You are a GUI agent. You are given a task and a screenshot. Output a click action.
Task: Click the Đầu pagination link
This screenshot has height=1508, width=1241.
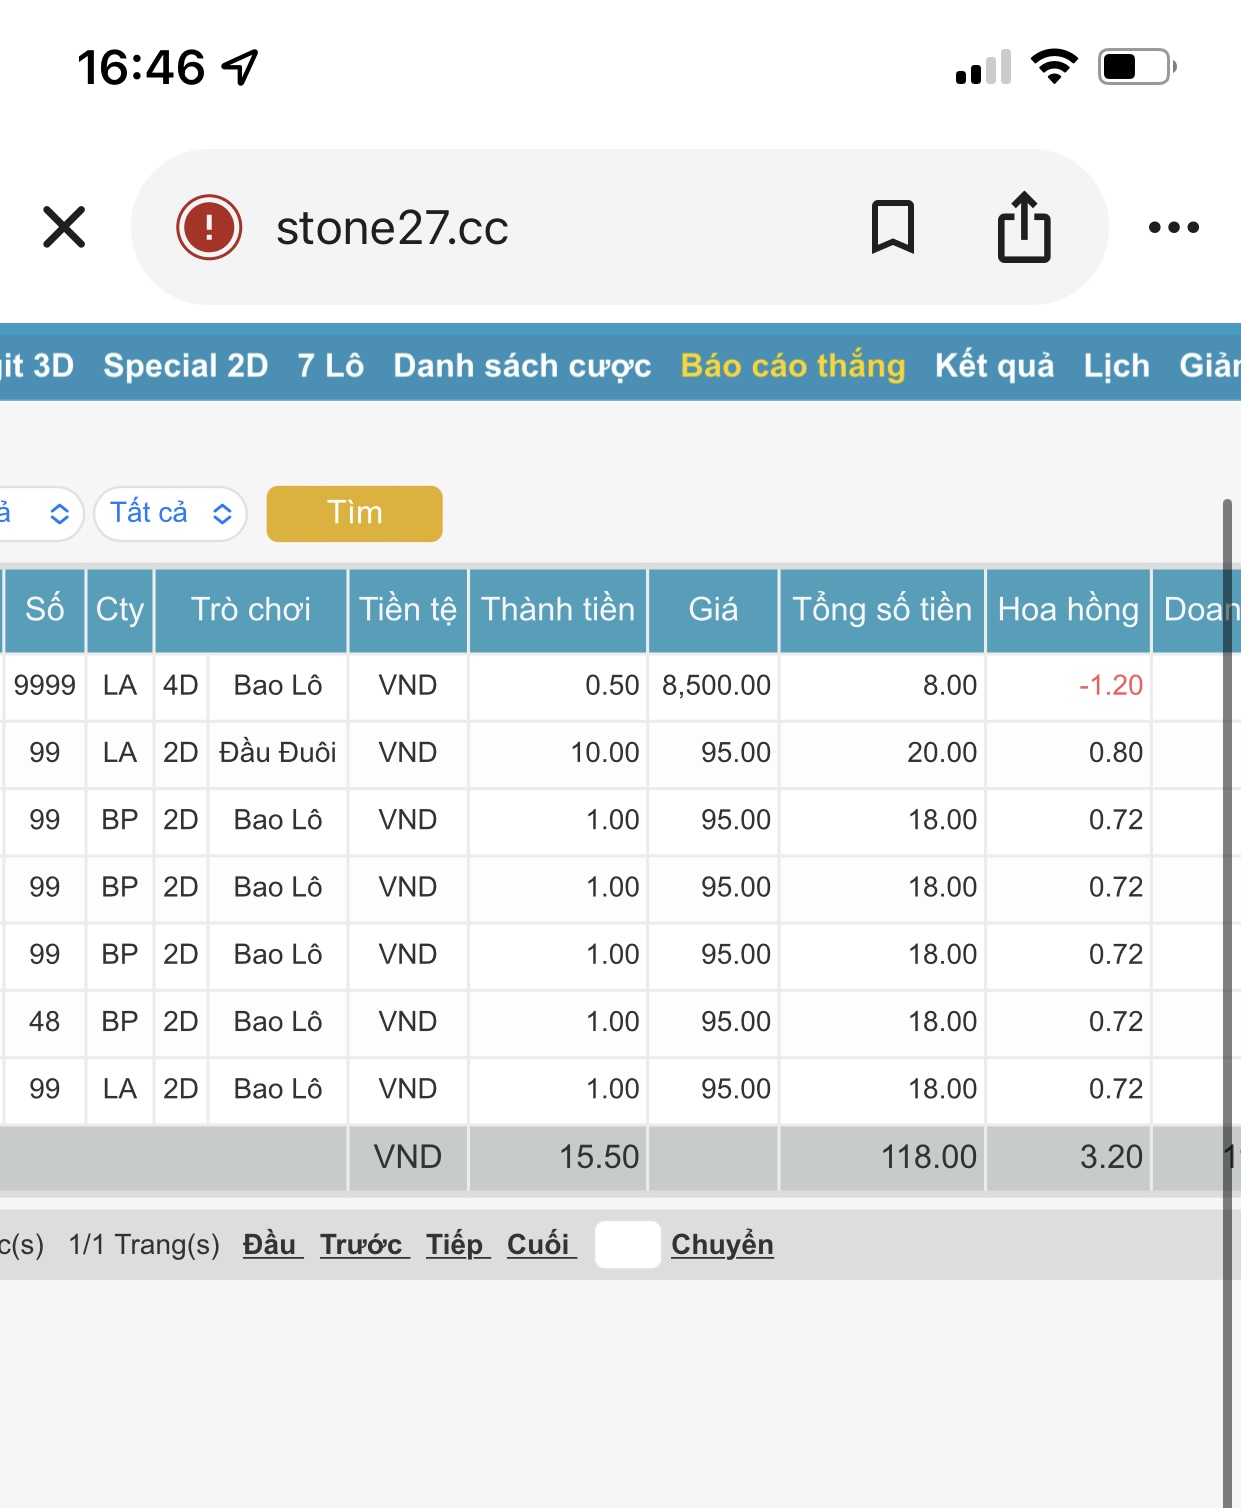pyautogui.click(x=272, y=1244)
